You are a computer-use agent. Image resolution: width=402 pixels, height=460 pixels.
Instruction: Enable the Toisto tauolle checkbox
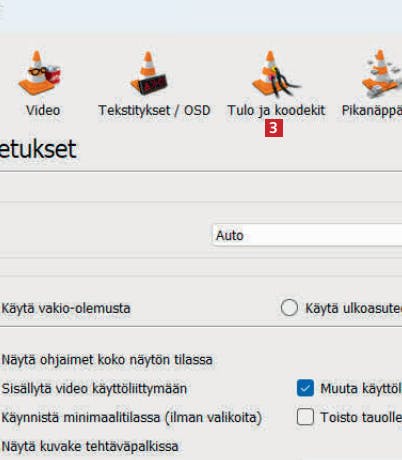coord(305,417)
